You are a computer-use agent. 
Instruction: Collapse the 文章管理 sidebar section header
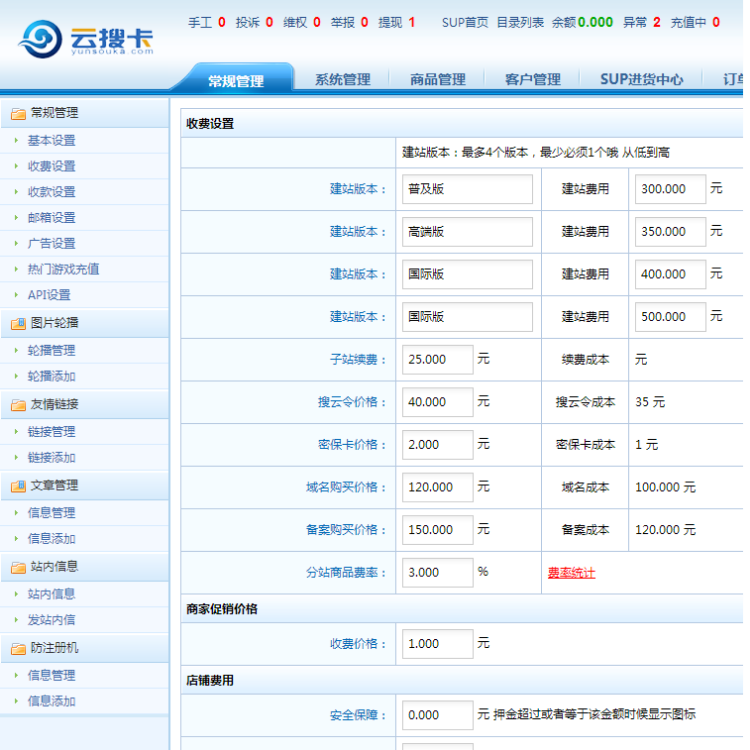(x=85, y=485)
